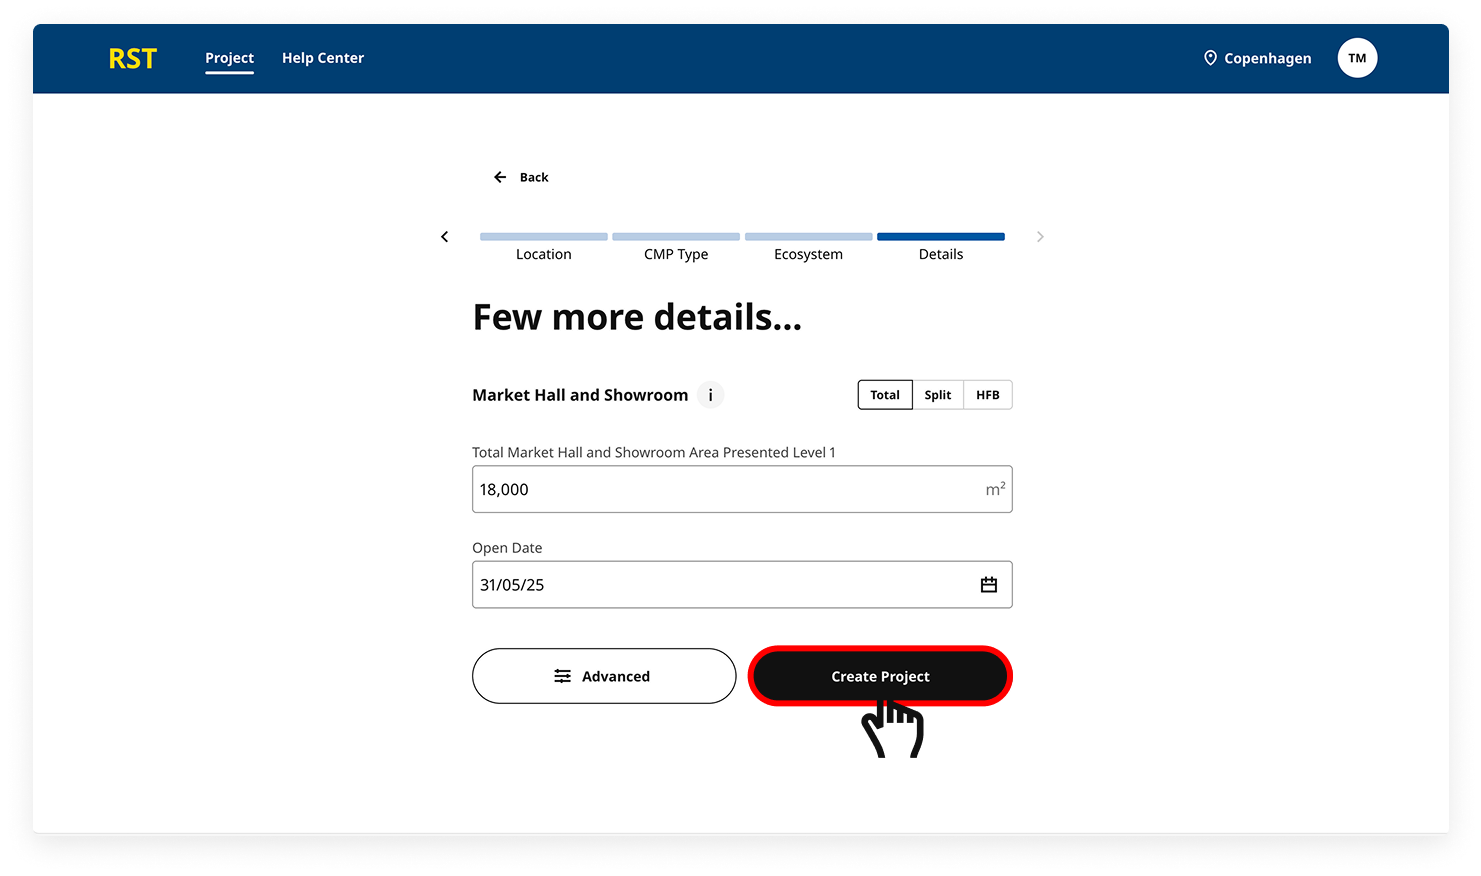
Task: Open the Project nav tab
Action: click(229, 58)
